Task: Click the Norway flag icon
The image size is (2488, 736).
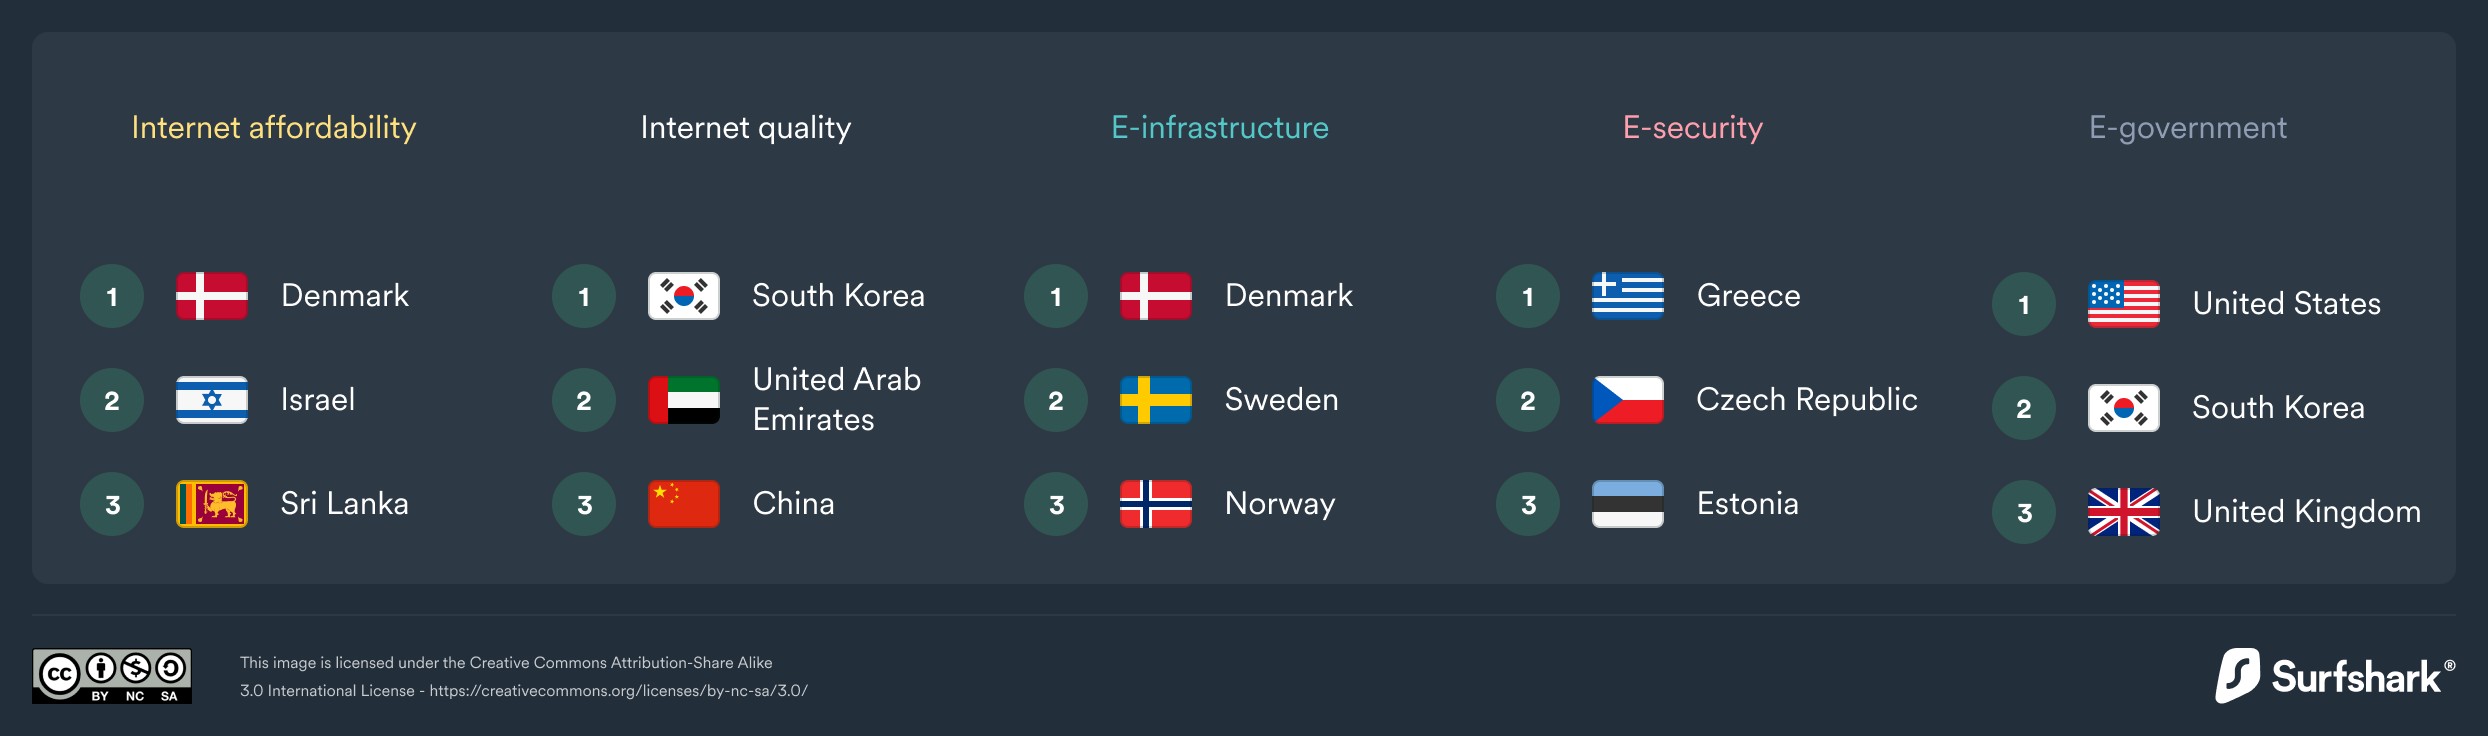Action: pyautogui.click(x=1156, y=504)
